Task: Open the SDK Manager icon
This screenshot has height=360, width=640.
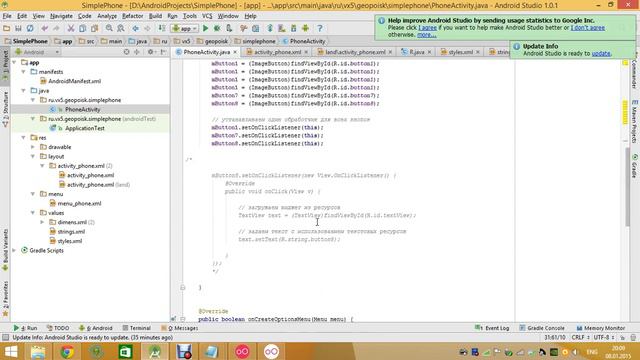Action: pos(293,28)
